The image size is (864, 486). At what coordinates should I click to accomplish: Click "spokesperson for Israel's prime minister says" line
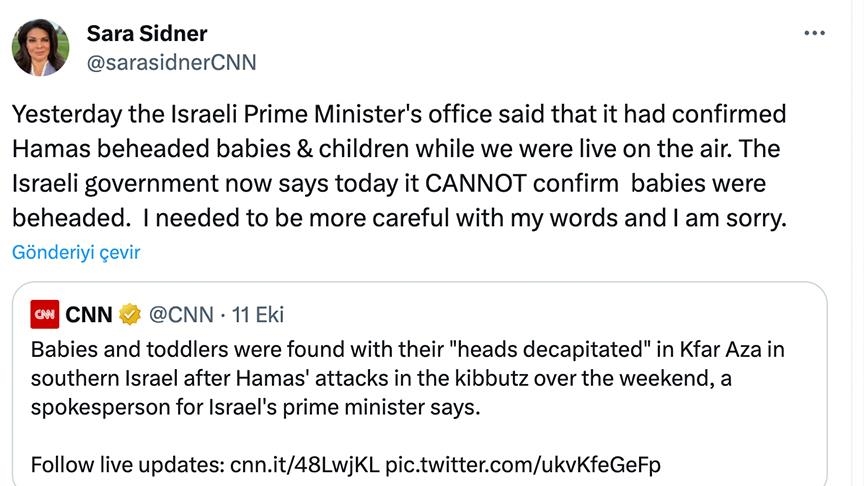click(x=255, y=409)
